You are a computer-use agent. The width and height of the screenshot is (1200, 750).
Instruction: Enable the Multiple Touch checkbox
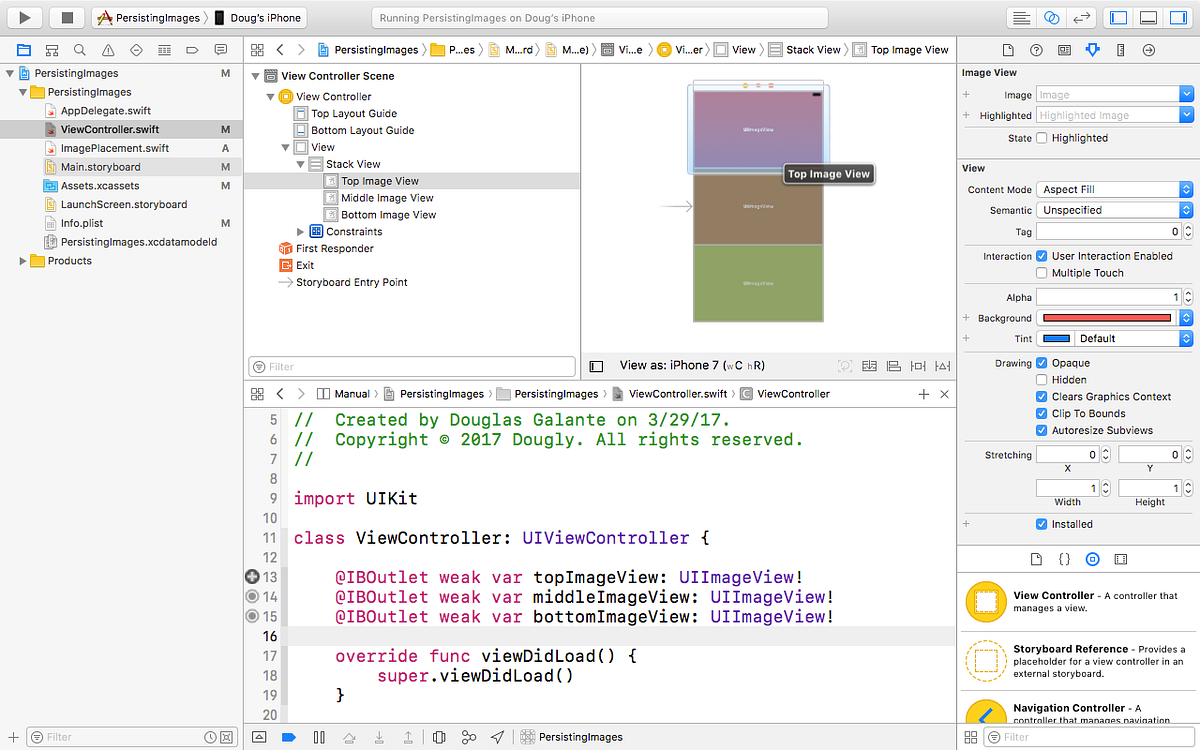pyautogui.click(x=1040, y=272)
